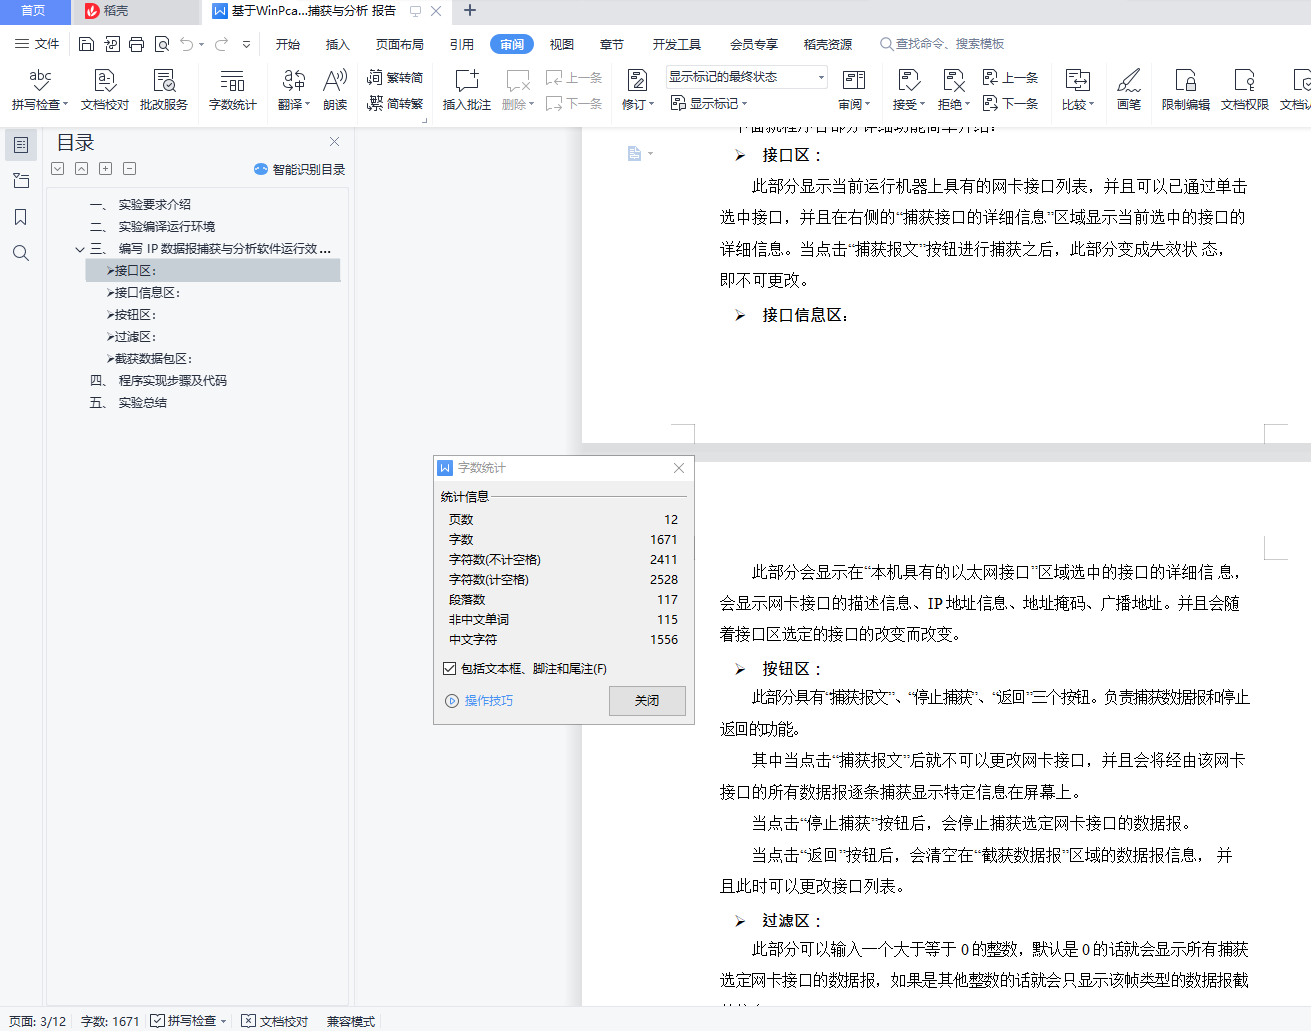The image size is (1311, 1031).
Task: Click 智能识别目录 in the 目录 panel
Action: pos(300,169)
